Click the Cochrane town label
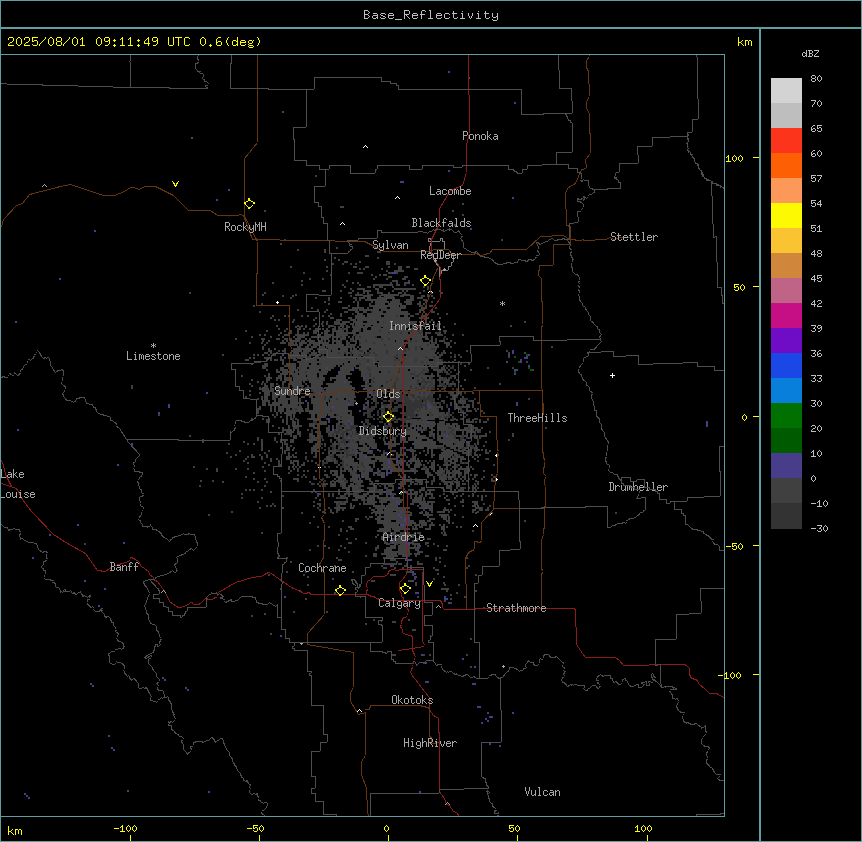Screen dimensions: 862x842 point(322,568)
